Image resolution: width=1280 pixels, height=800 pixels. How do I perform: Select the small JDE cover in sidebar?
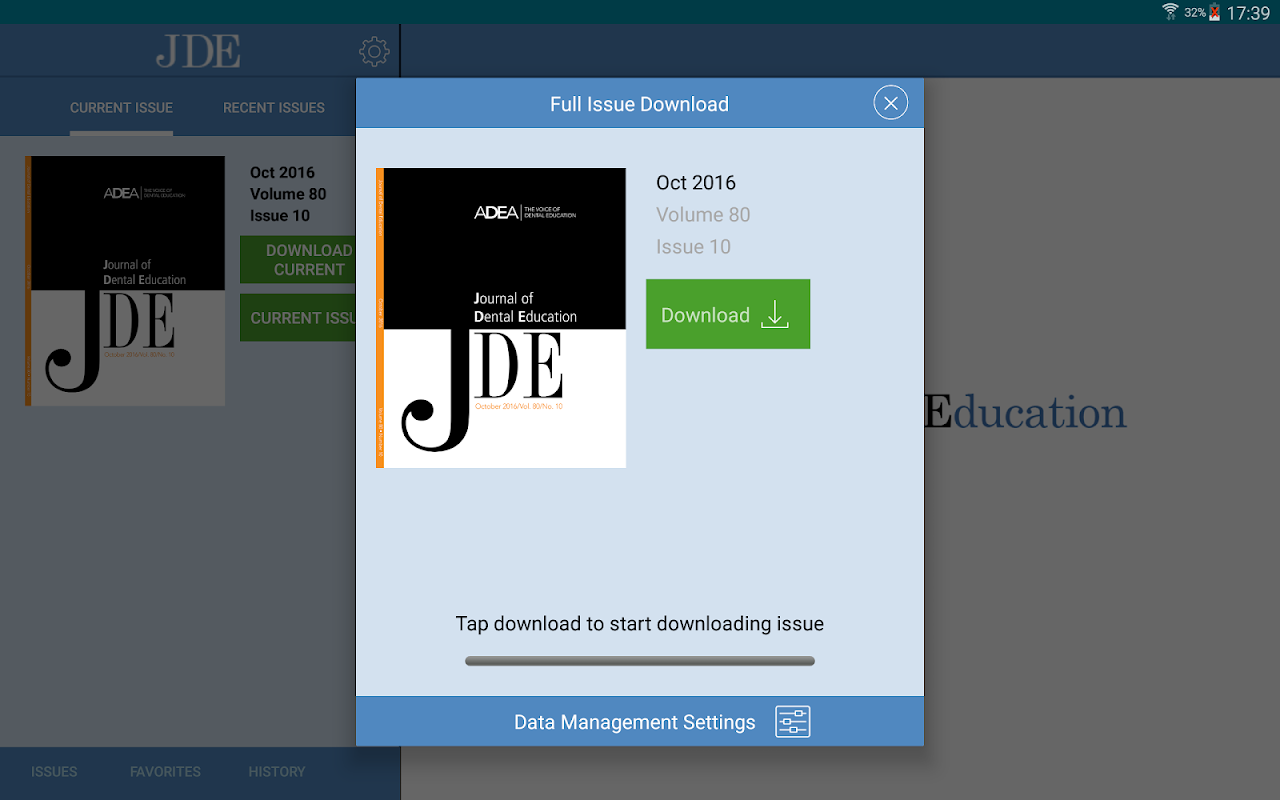coord(125,281)
